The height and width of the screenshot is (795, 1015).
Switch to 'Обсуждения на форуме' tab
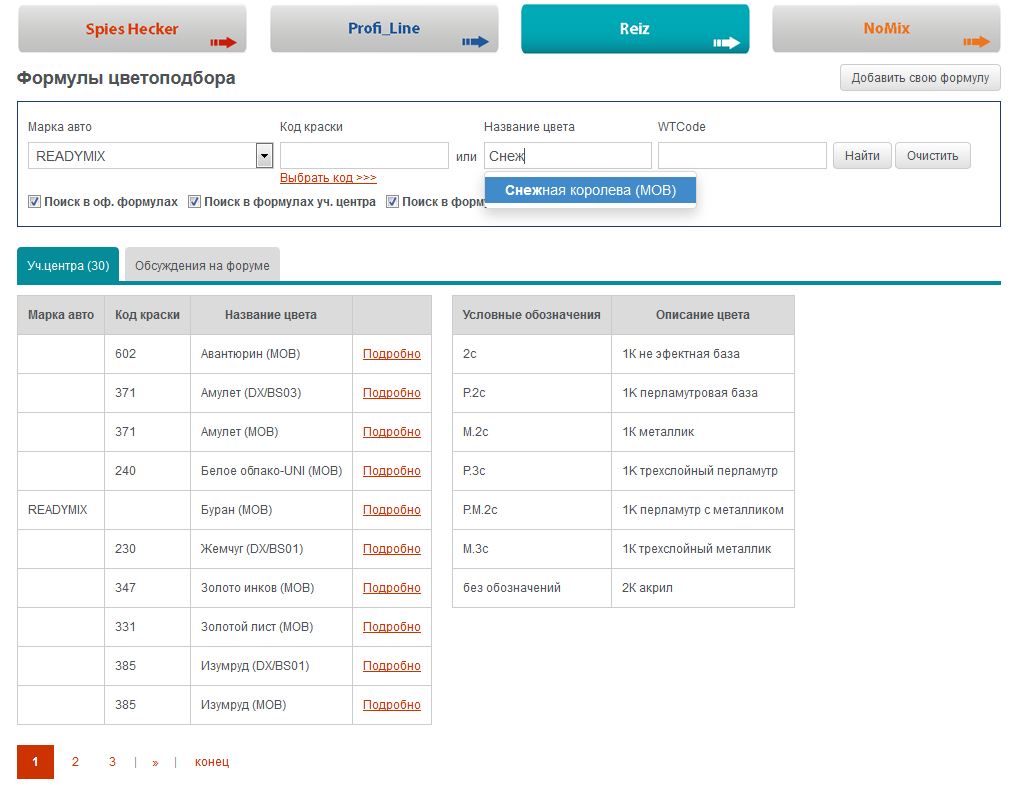[202, 265]
